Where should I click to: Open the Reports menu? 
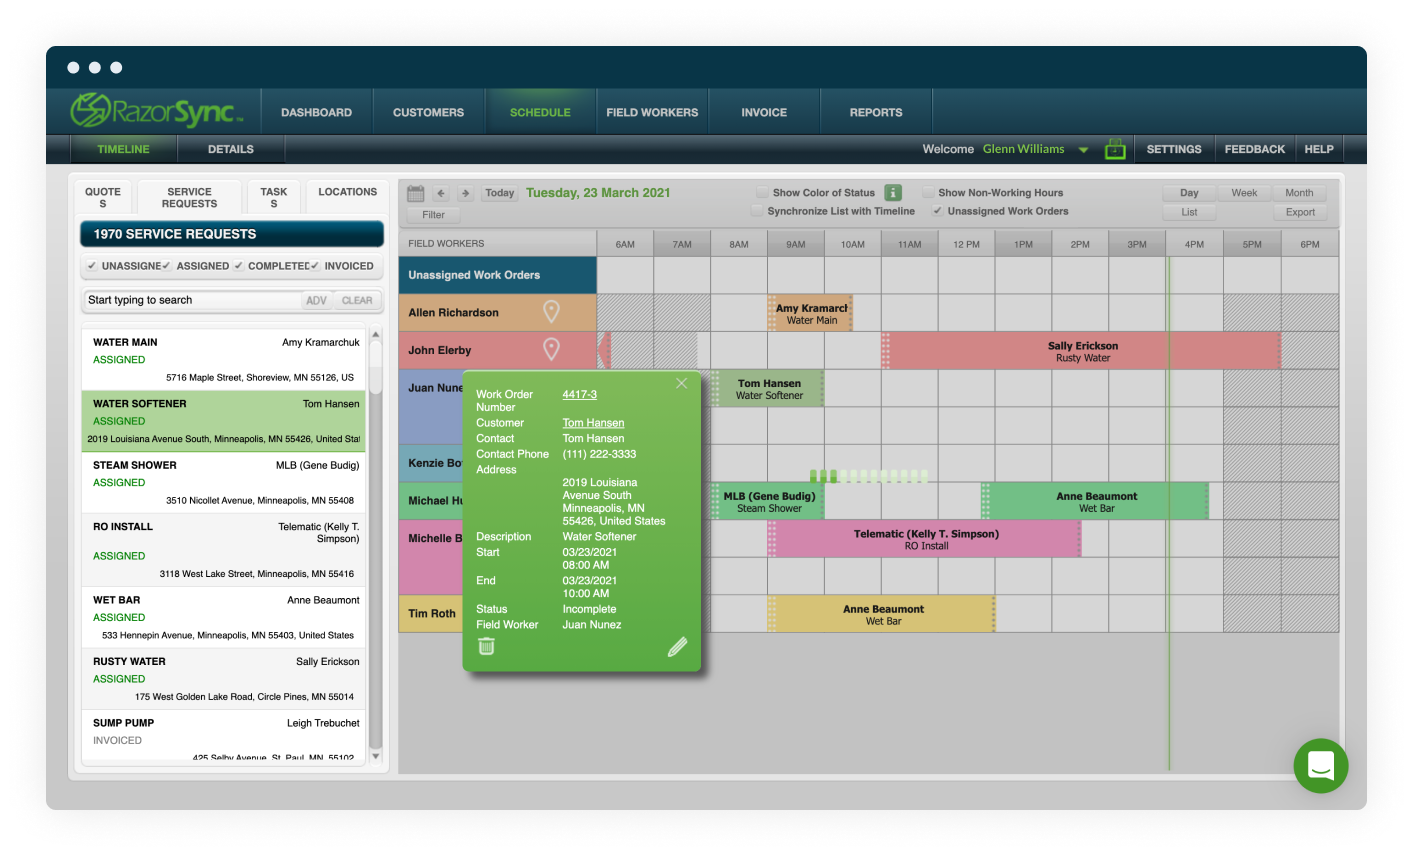(876, 112)
